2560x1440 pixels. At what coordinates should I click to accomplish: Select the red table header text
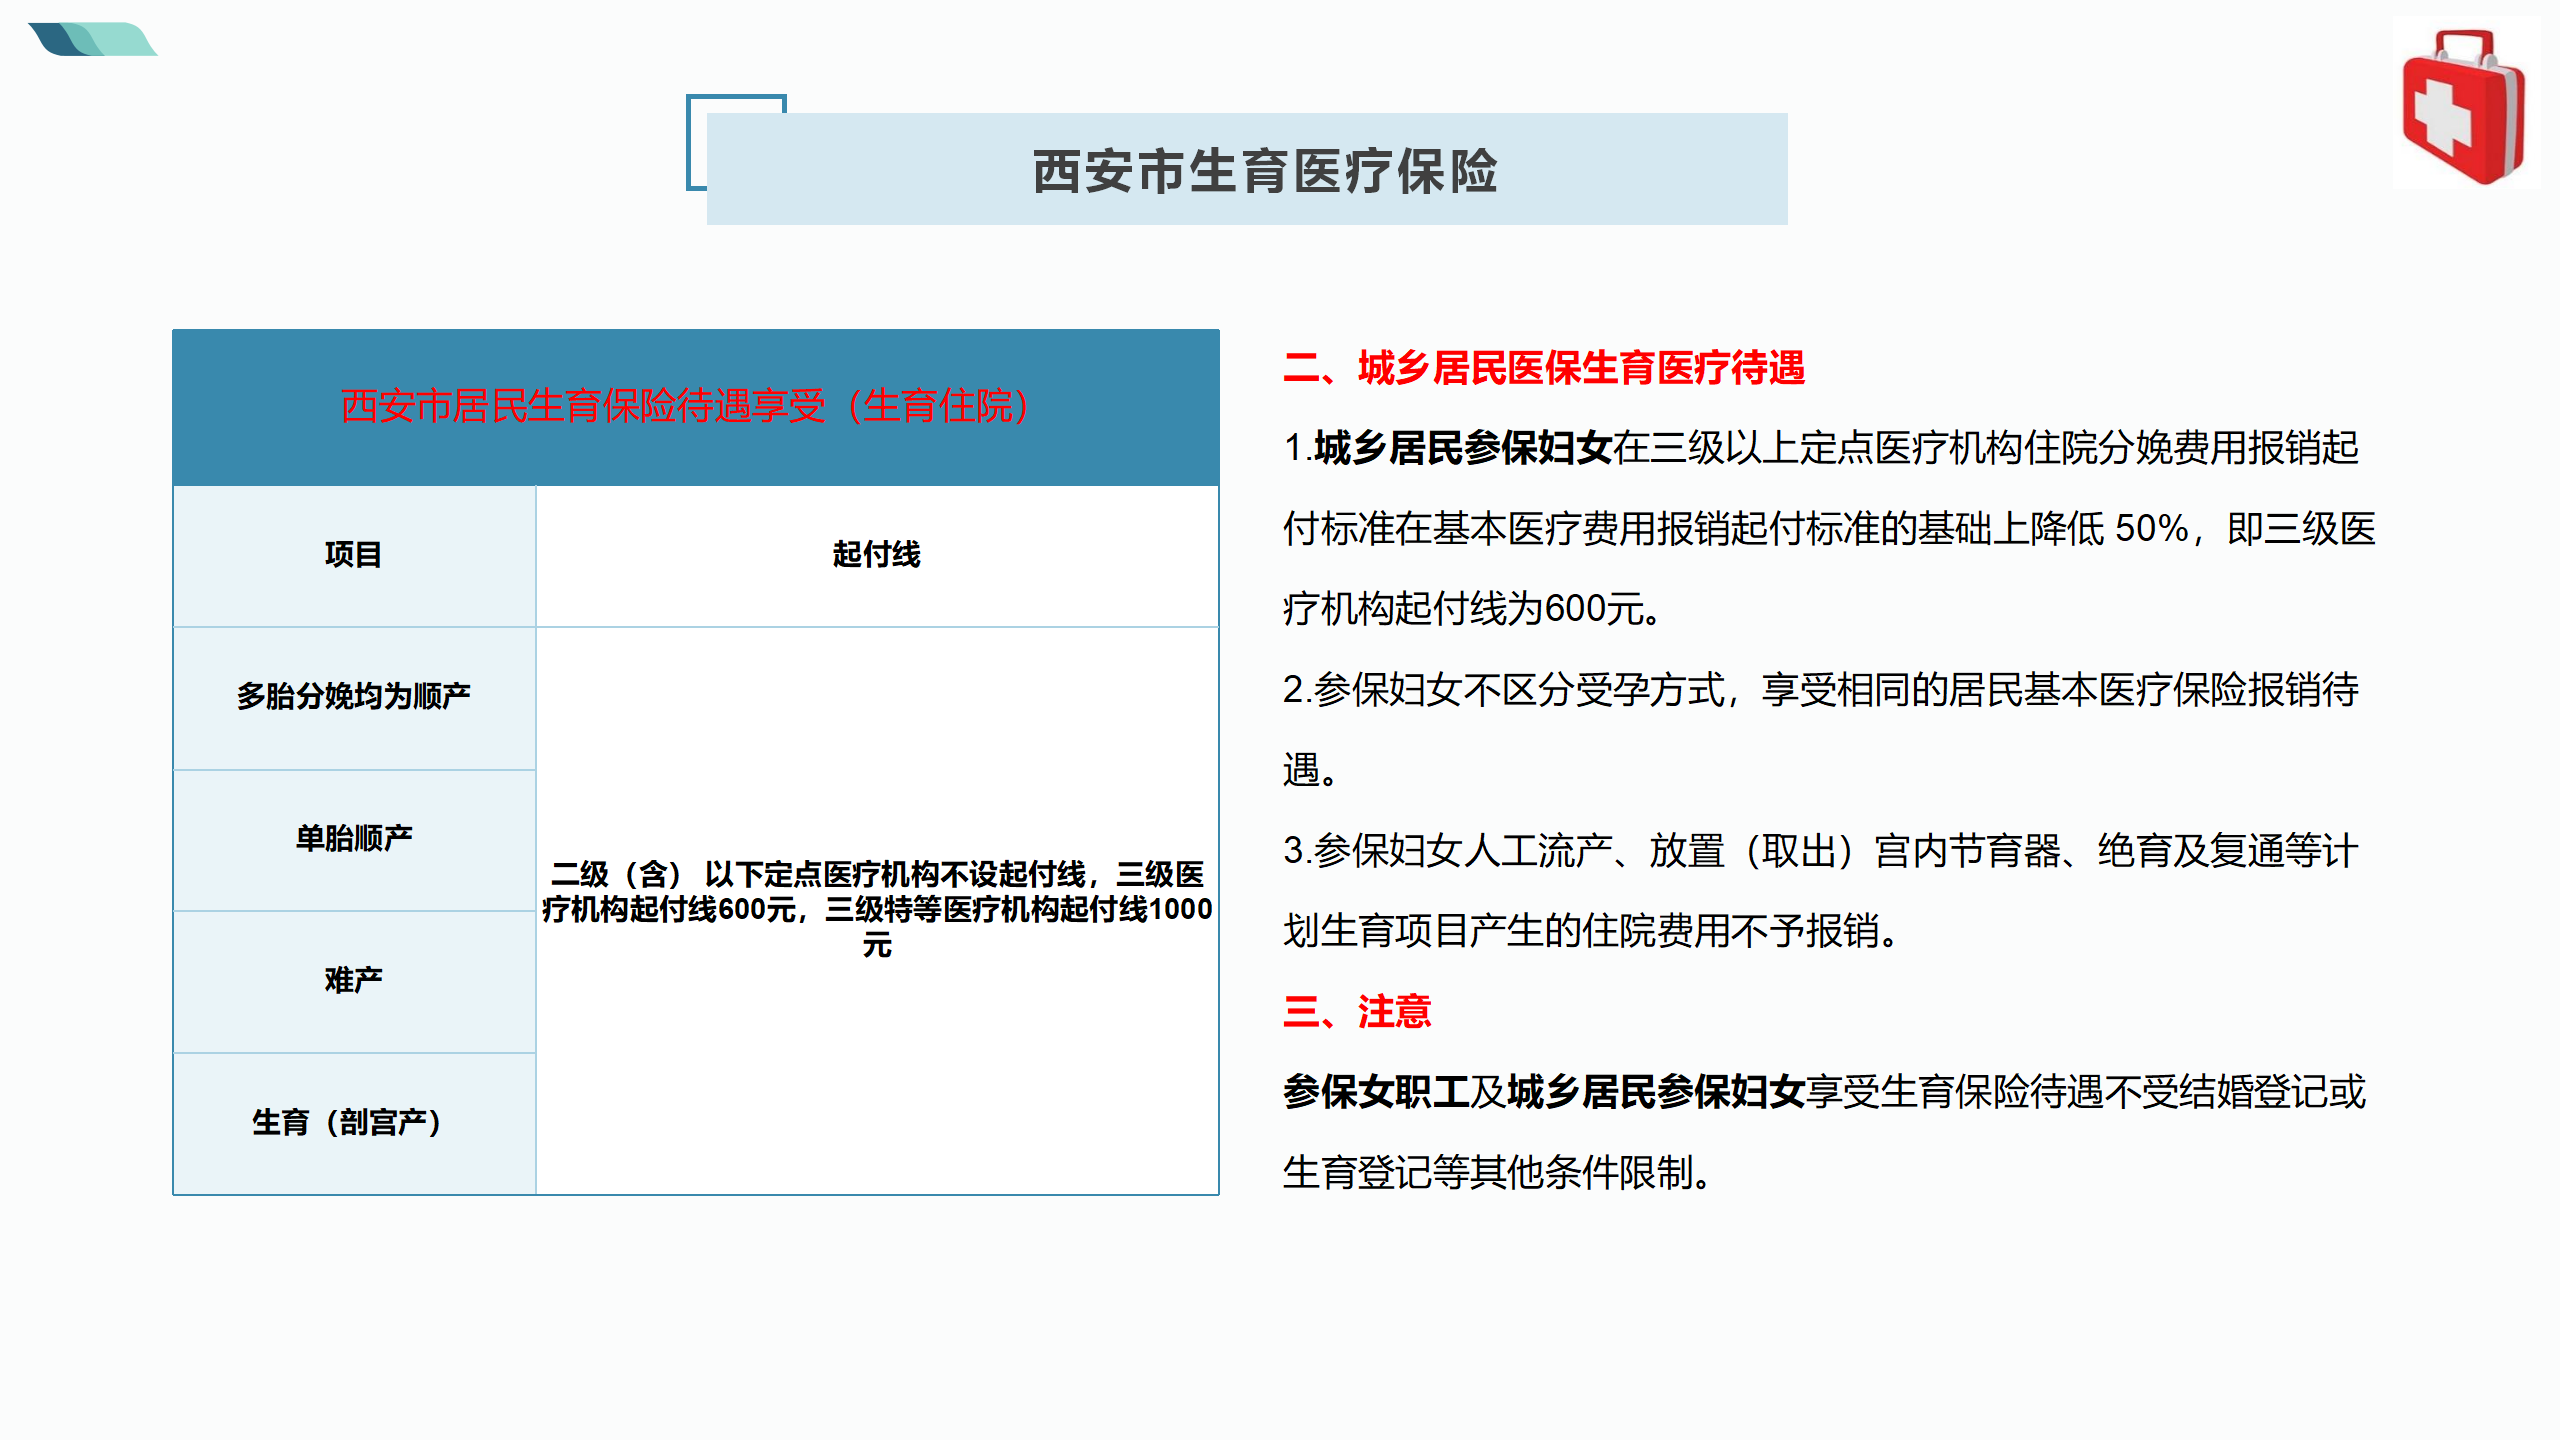click(685, 406)
